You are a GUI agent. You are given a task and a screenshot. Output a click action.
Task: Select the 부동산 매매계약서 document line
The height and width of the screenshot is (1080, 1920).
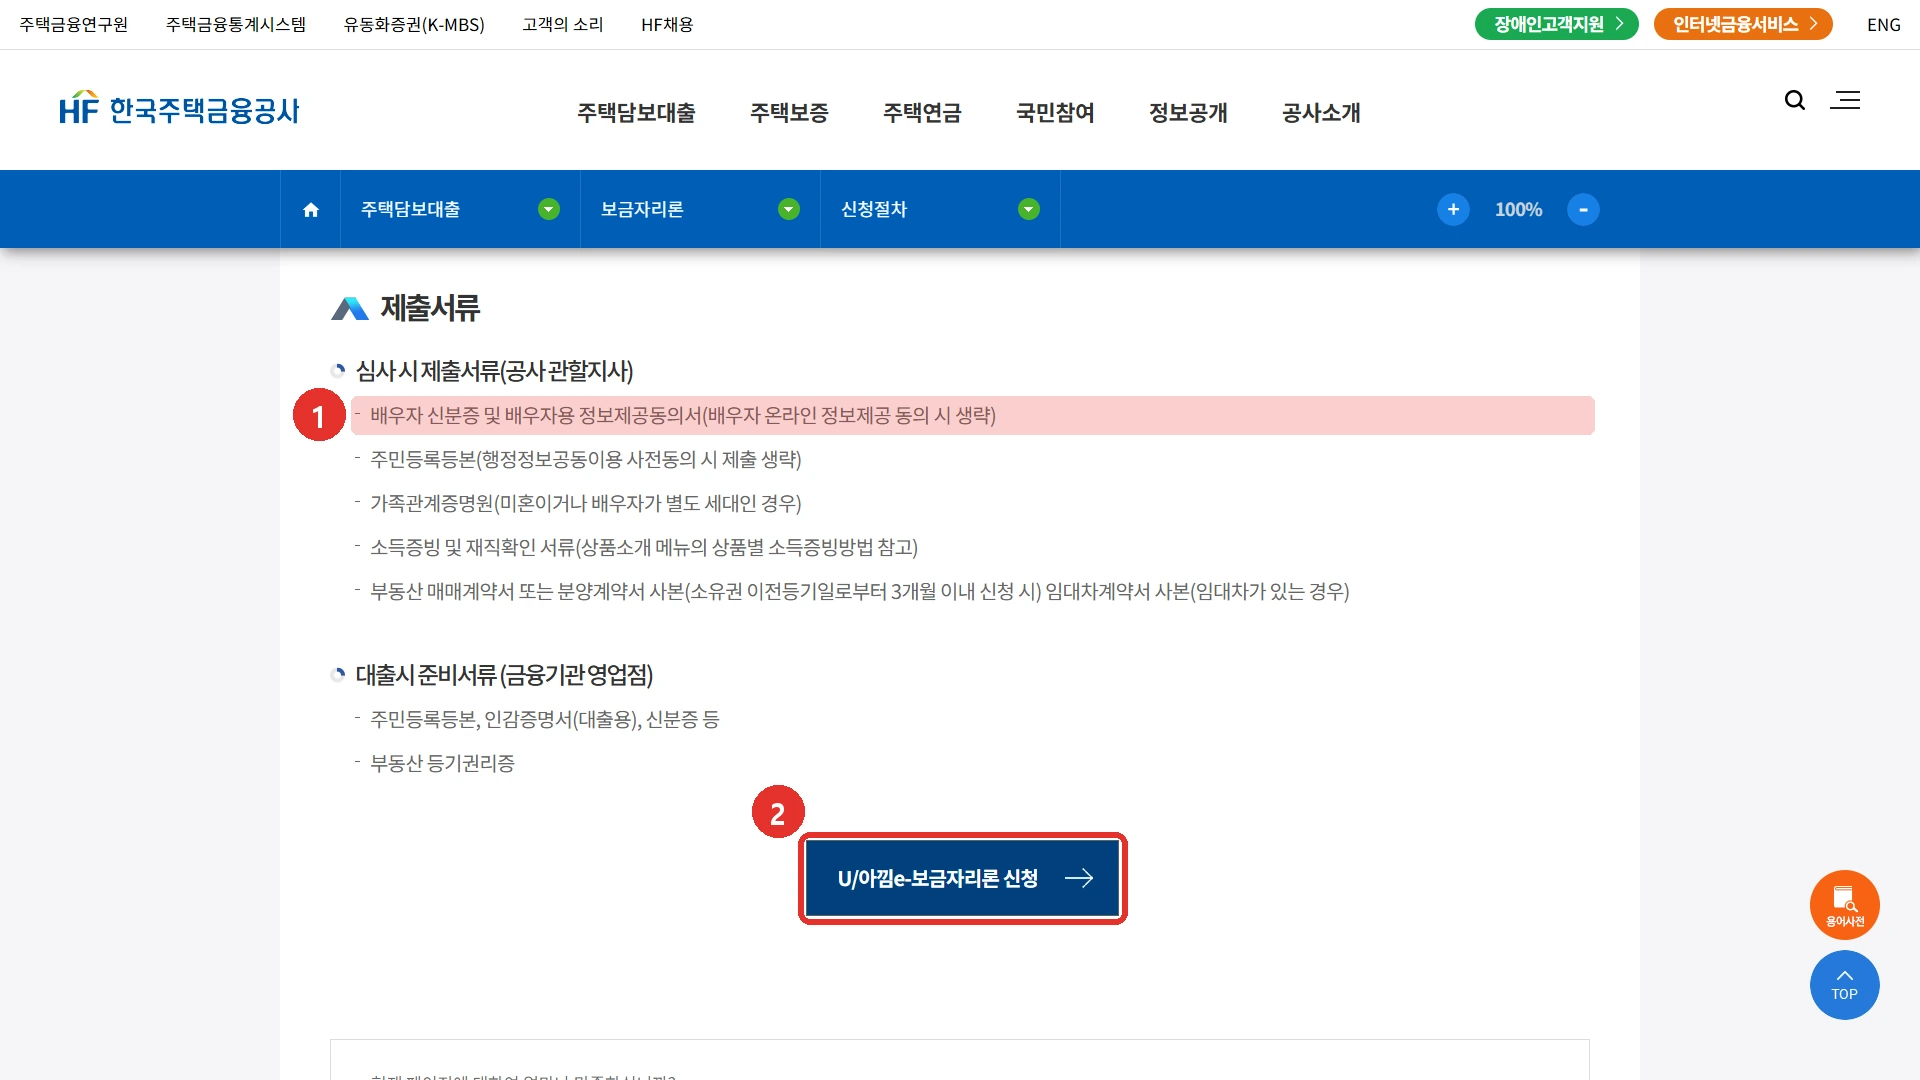[860, 591]
